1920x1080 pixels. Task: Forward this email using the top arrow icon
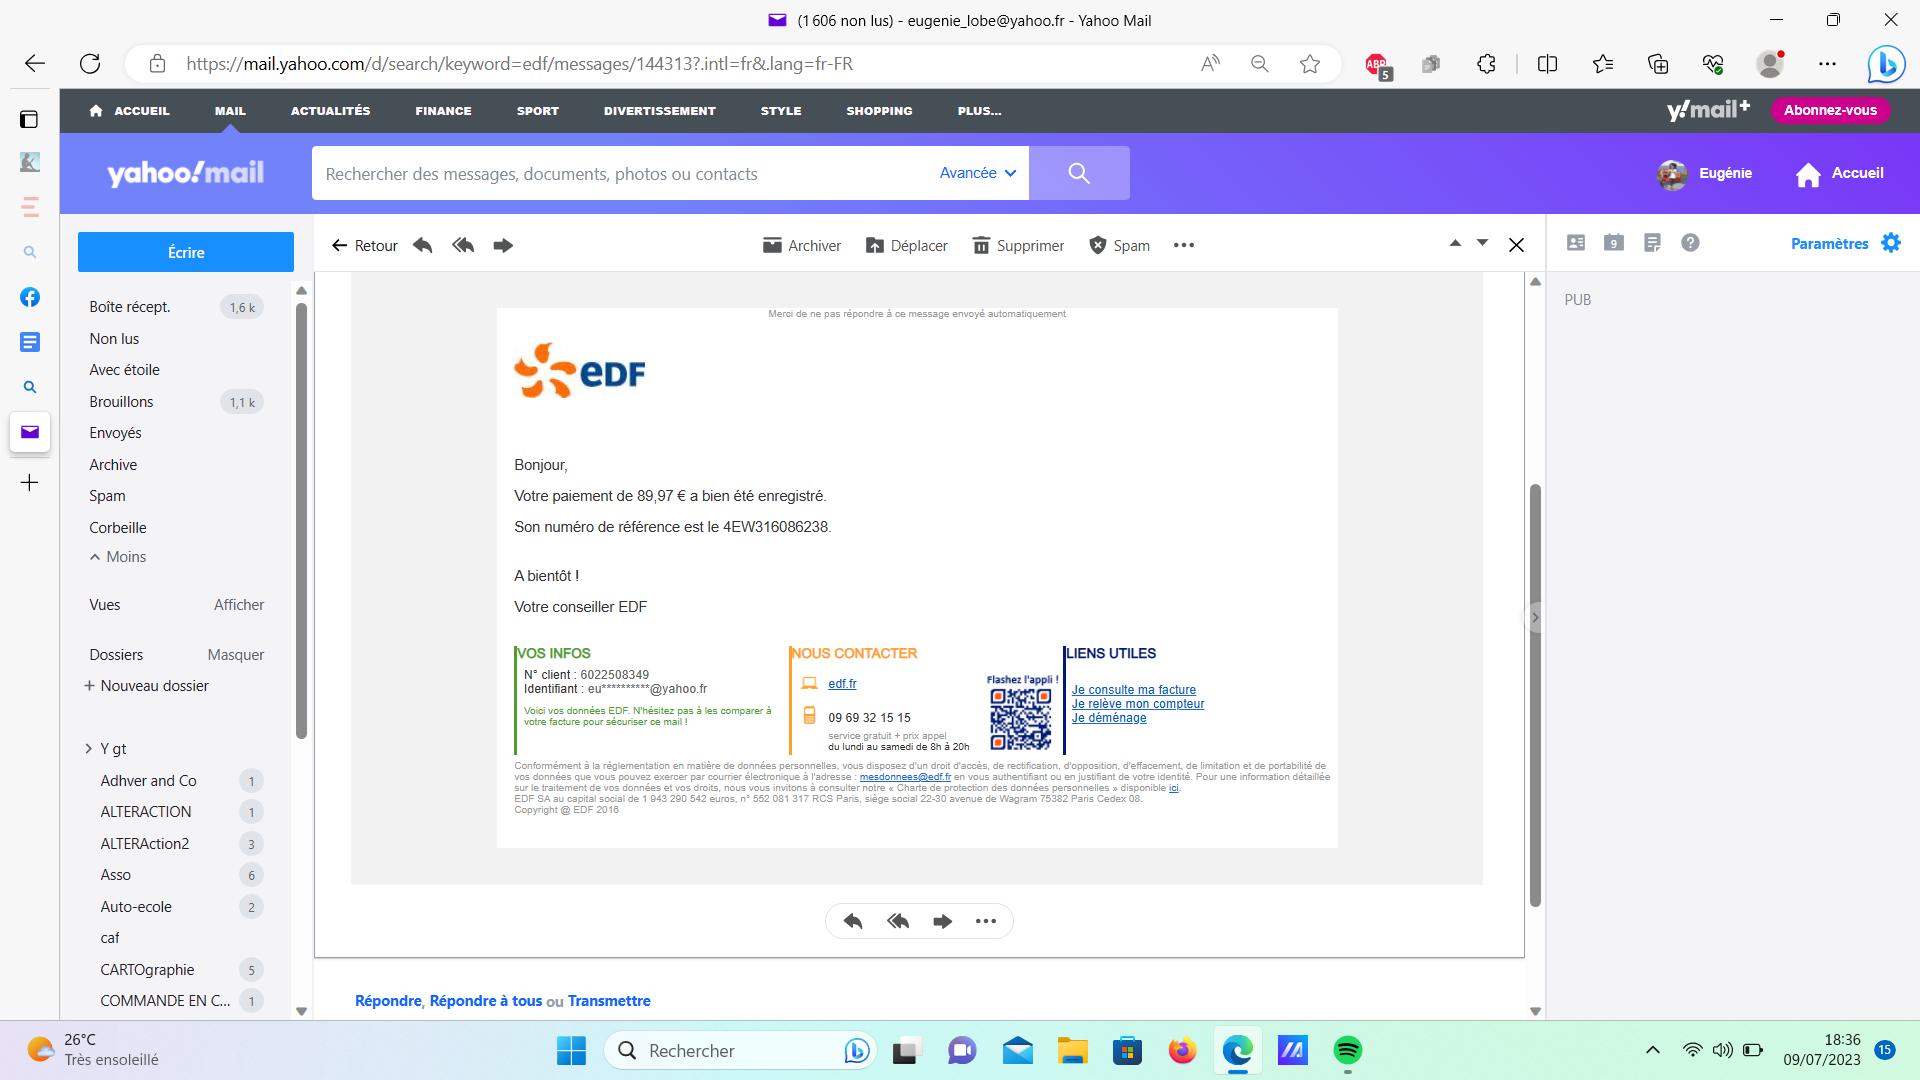503,245
